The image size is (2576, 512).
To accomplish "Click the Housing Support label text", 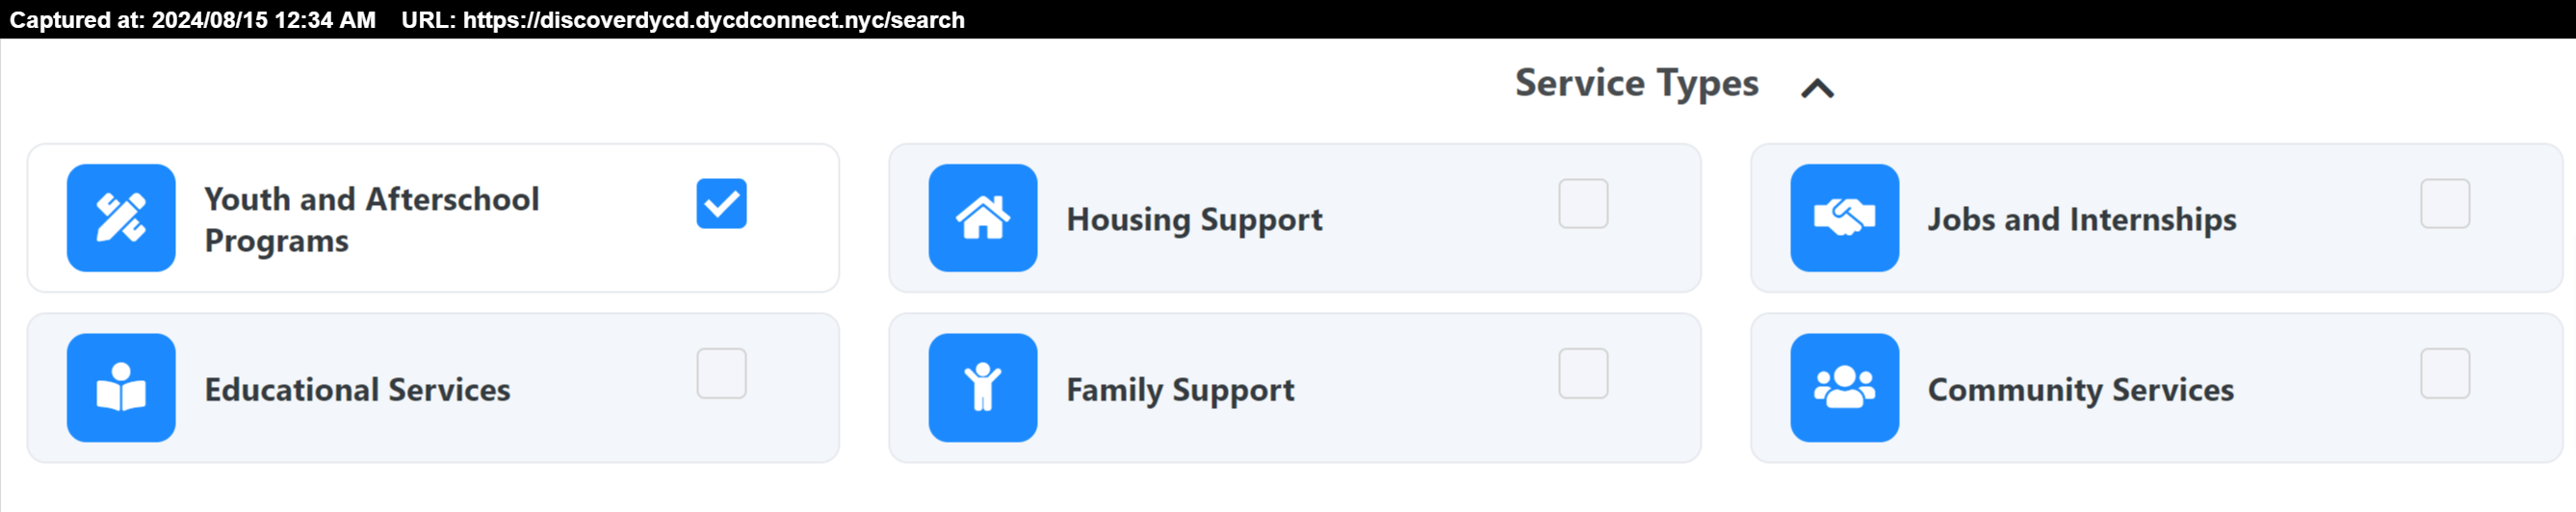I will coord(1195,220).
